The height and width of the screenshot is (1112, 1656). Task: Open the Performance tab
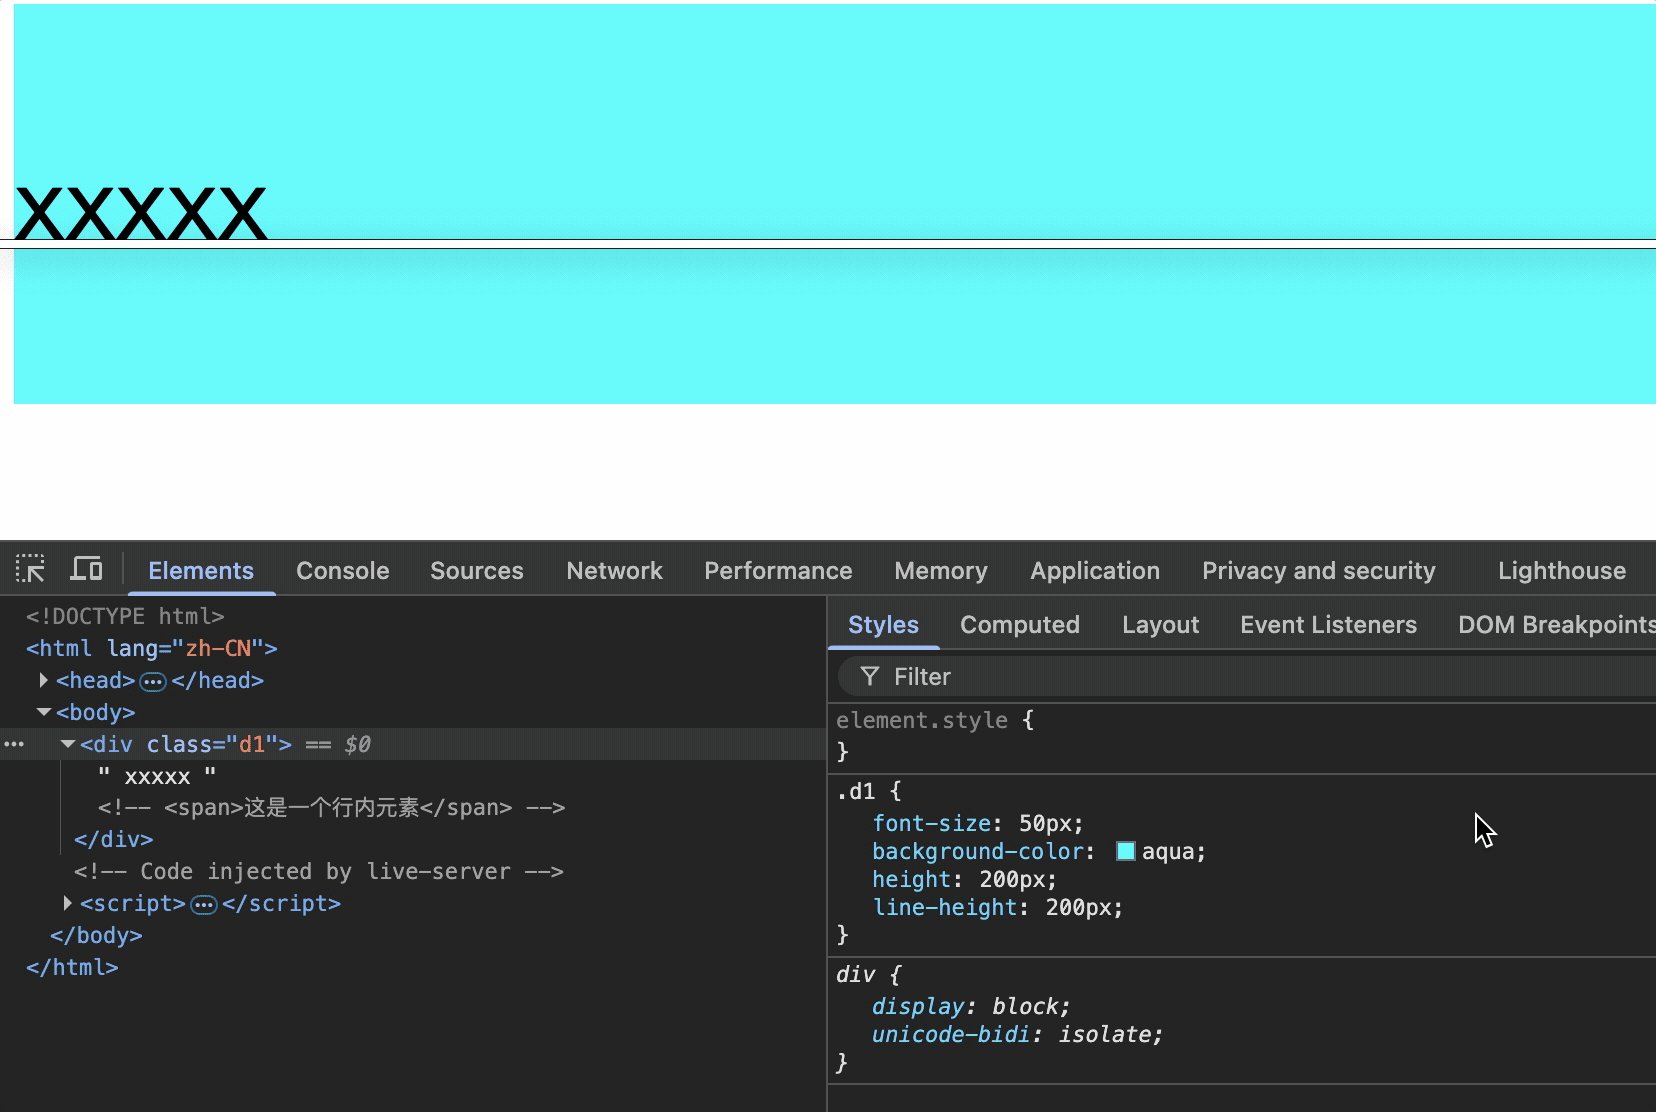click(778, 570)
